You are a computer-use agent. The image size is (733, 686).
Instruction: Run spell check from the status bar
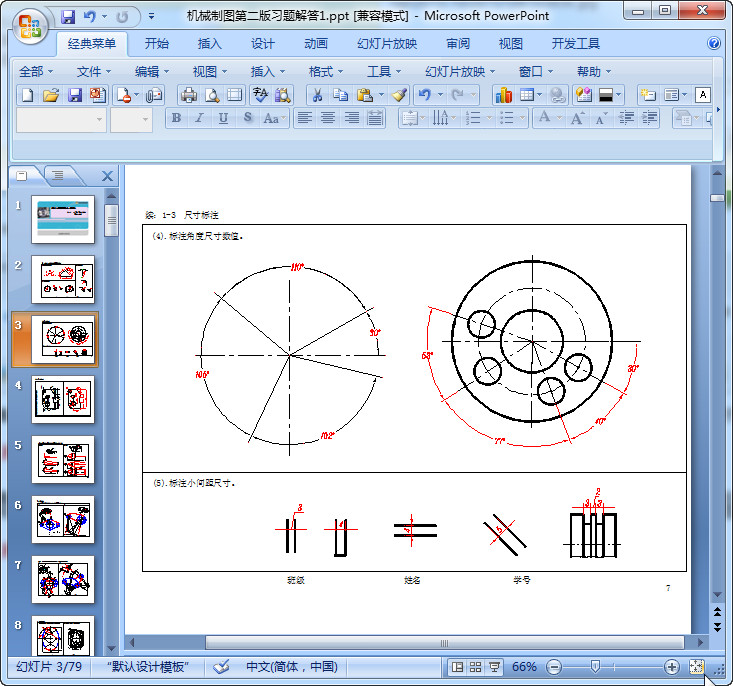[221, 667]
